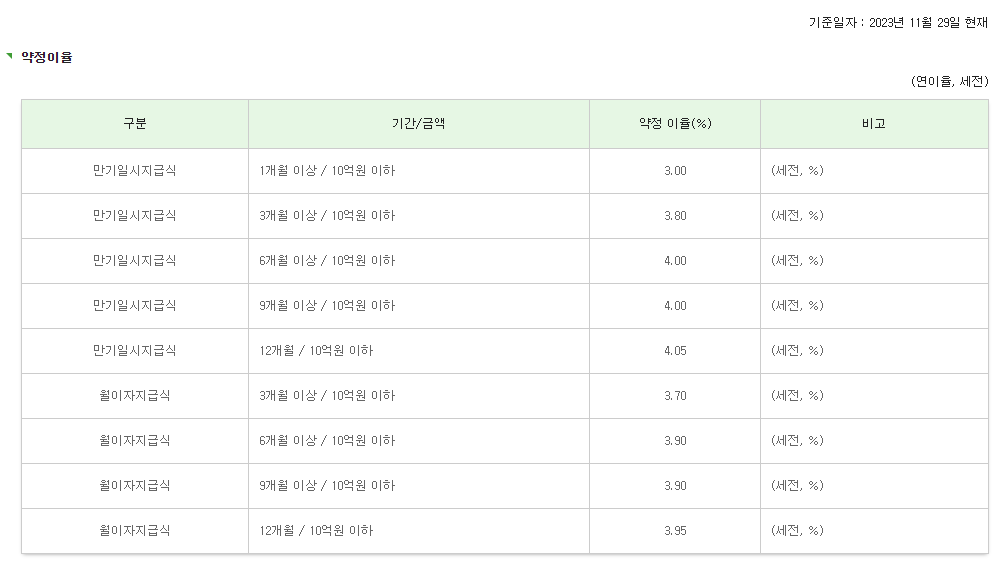Click the 약정 이율(%) column header

point(675,124)
